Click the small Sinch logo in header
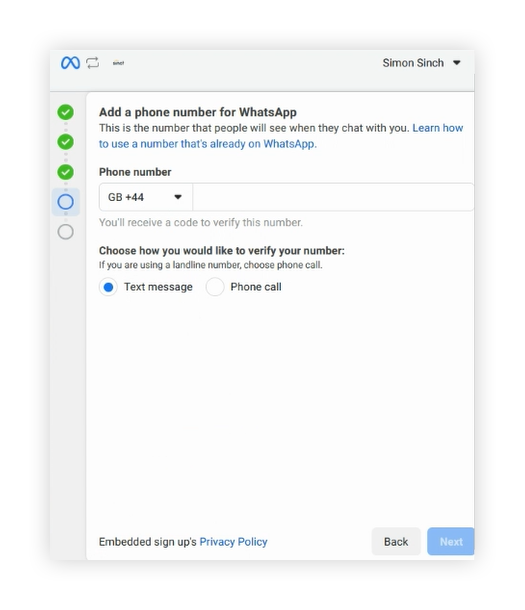Viewport: 525px width, 610px height. tap(118, 63)
